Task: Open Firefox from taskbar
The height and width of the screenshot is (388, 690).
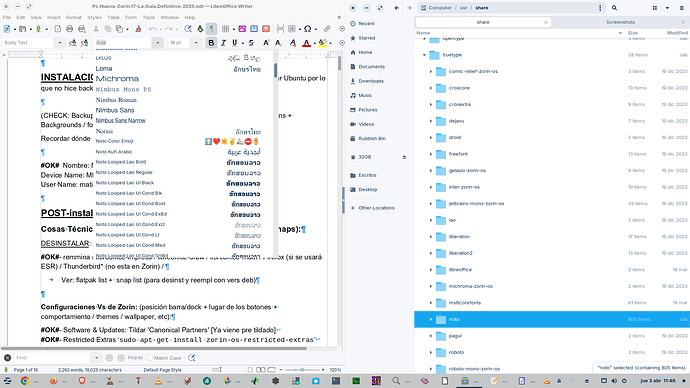Action: coord(53,381)
